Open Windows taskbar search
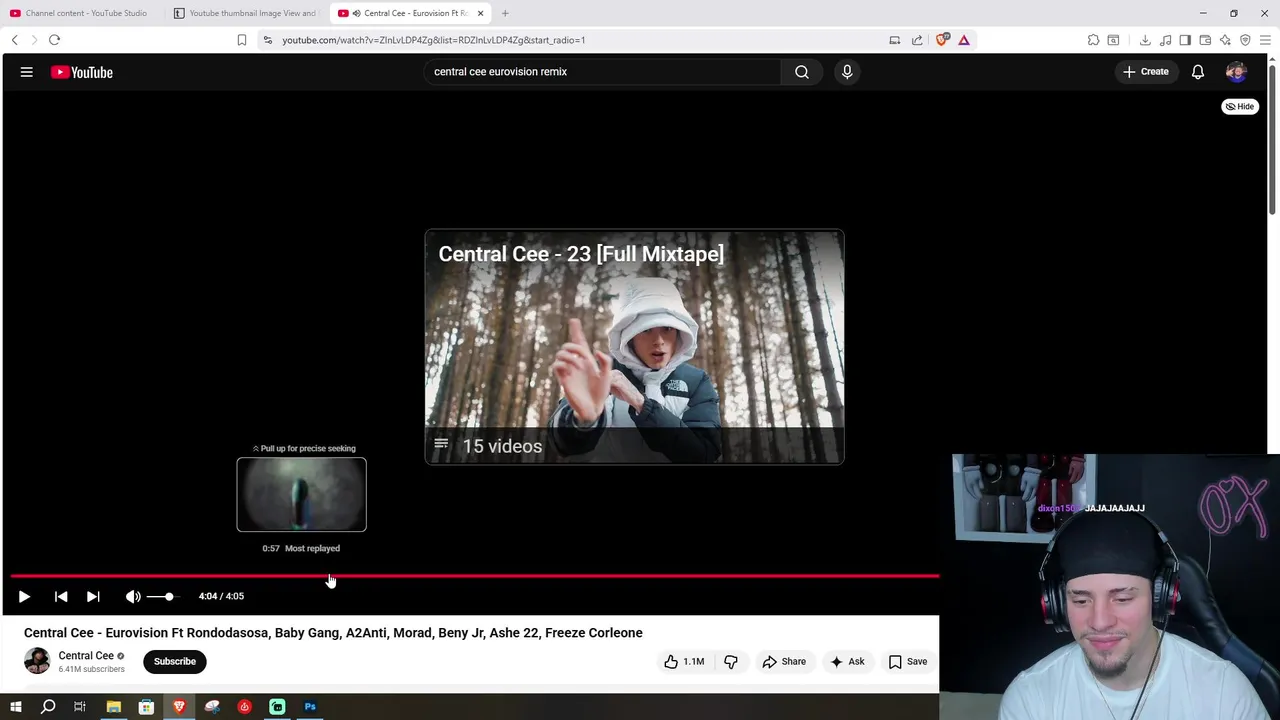The height and width of the screenshot is (720, 1280). click(48, 707)
